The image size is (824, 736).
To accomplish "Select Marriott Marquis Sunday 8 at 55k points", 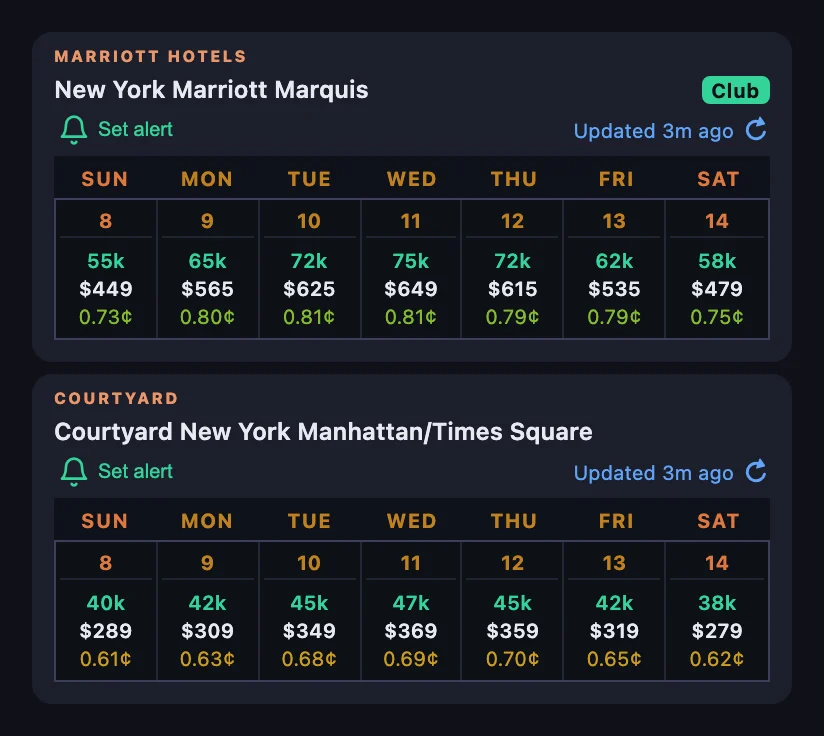I will [x=106, y=269].
